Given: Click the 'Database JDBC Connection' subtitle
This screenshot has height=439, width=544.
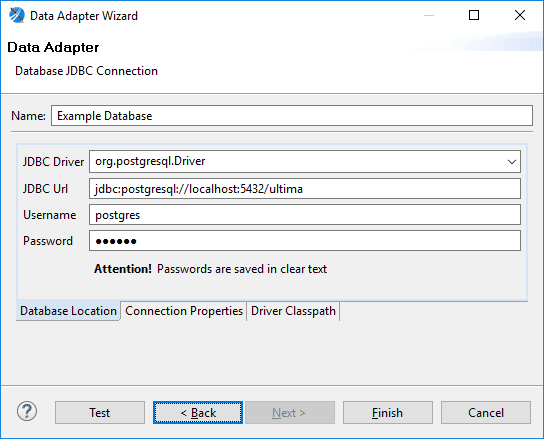Looking at the screenshot, I should [x=86, y=71].
